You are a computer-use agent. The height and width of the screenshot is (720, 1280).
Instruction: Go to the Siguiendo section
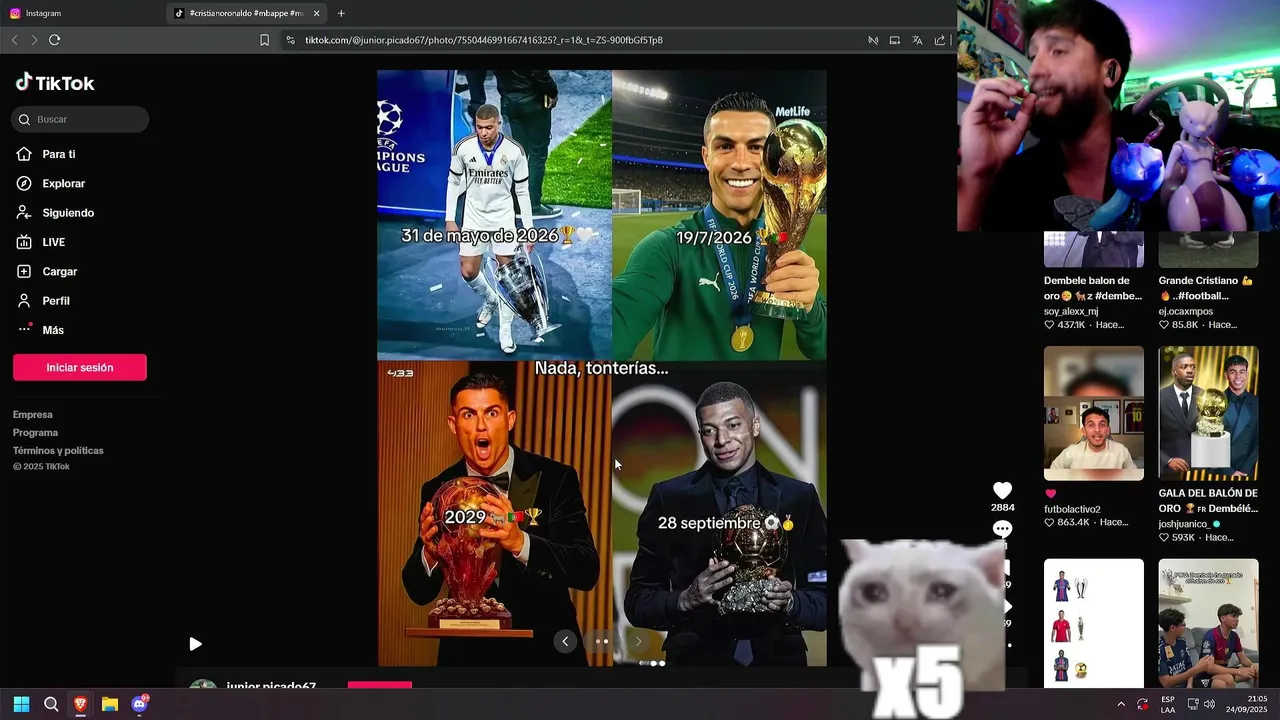point(68,213)
